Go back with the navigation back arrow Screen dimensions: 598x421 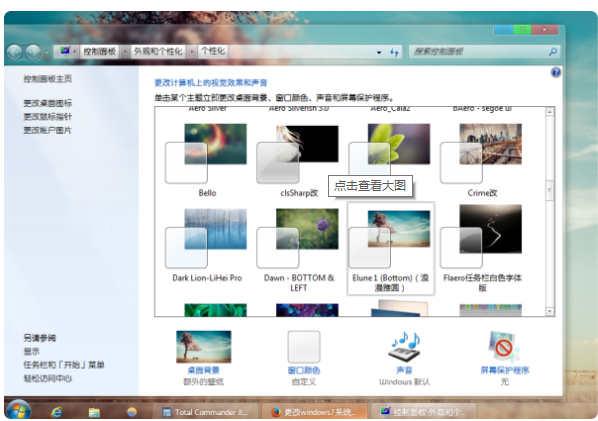[x=14, y=52]
